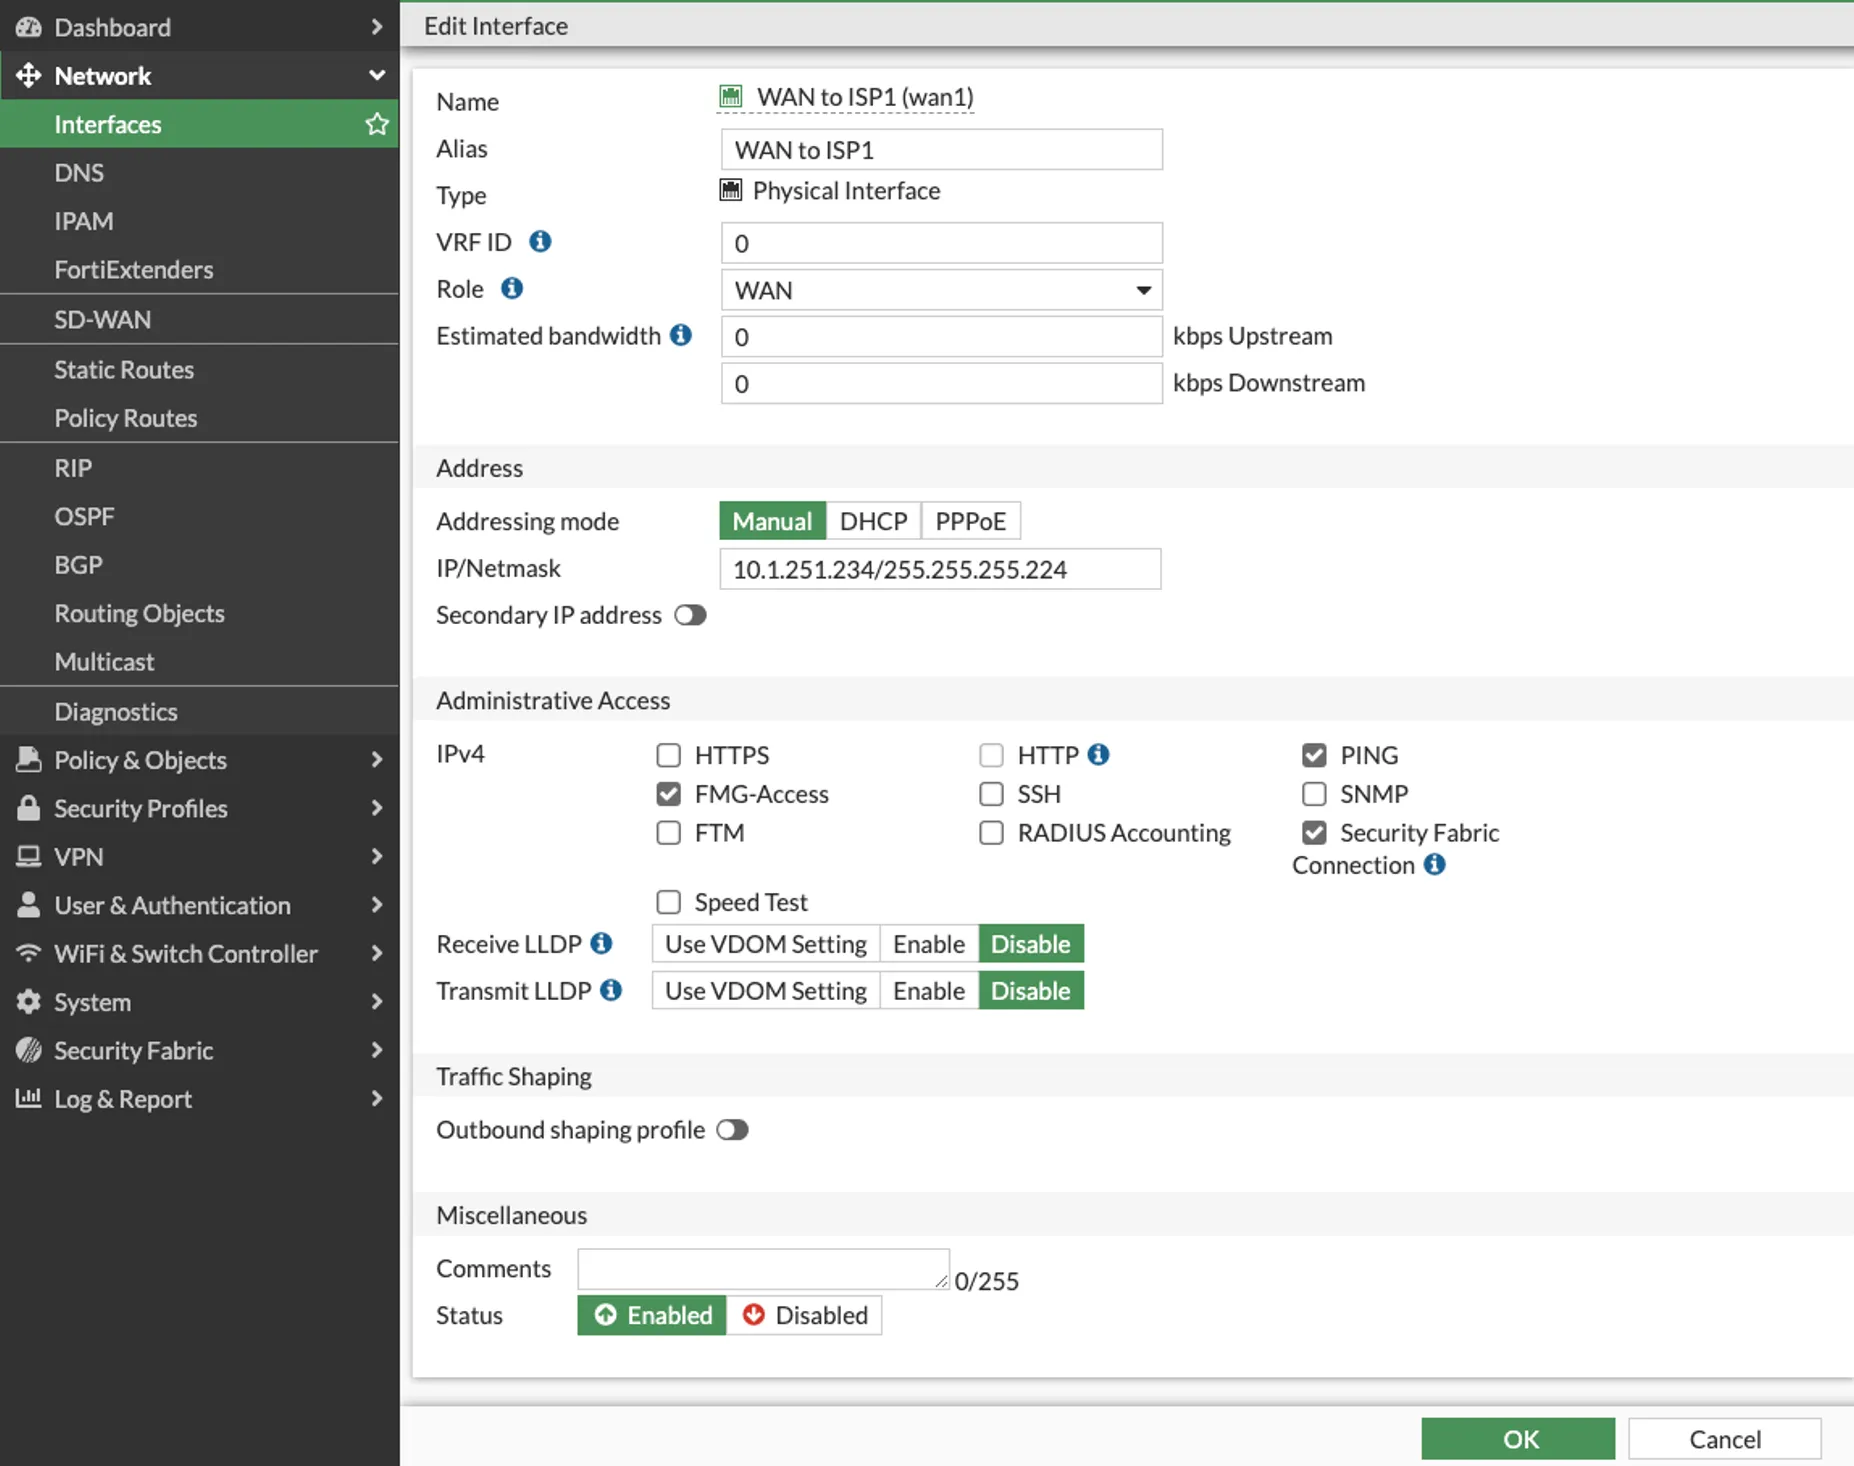Viewport: 1854px width, 1466px height.
Task: Click the System gear icon
Action: (x=29, y=1001)
